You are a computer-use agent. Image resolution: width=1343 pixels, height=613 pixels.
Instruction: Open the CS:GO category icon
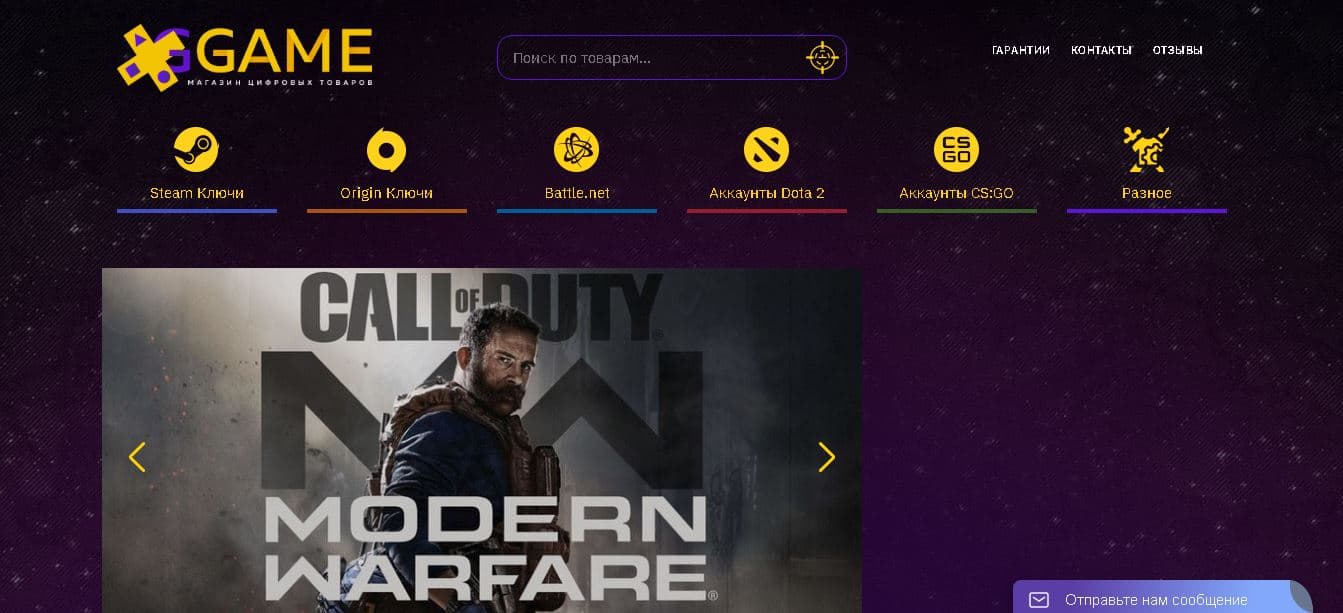(956, 150)
